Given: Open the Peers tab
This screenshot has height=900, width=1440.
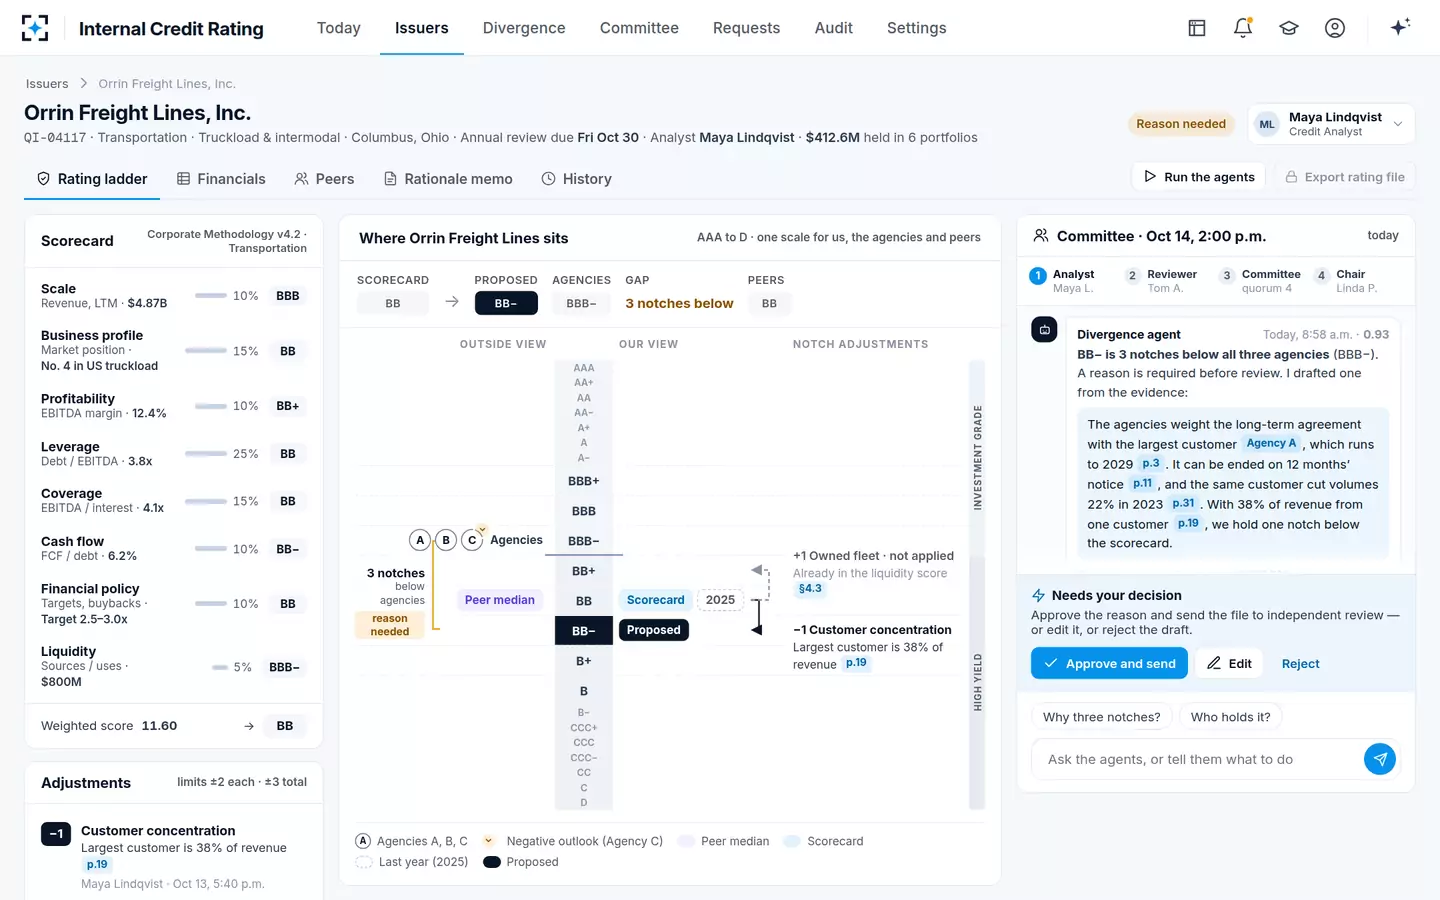Looking at the screenshot, I should pos(324,179).
